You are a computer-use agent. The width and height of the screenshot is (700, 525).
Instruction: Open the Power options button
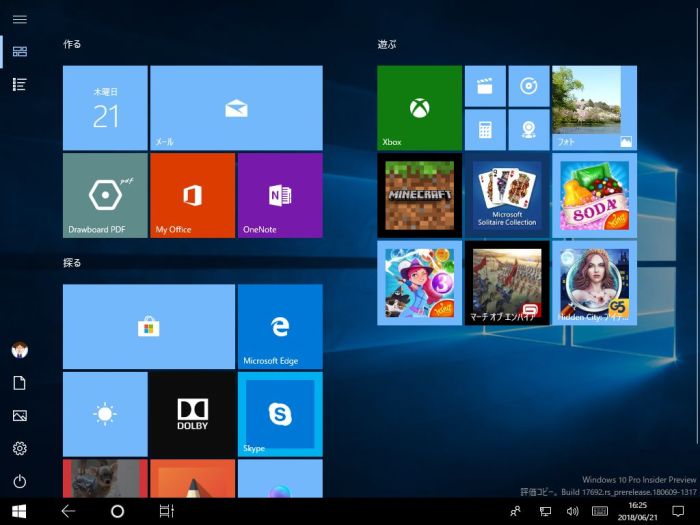coord(19,481)
